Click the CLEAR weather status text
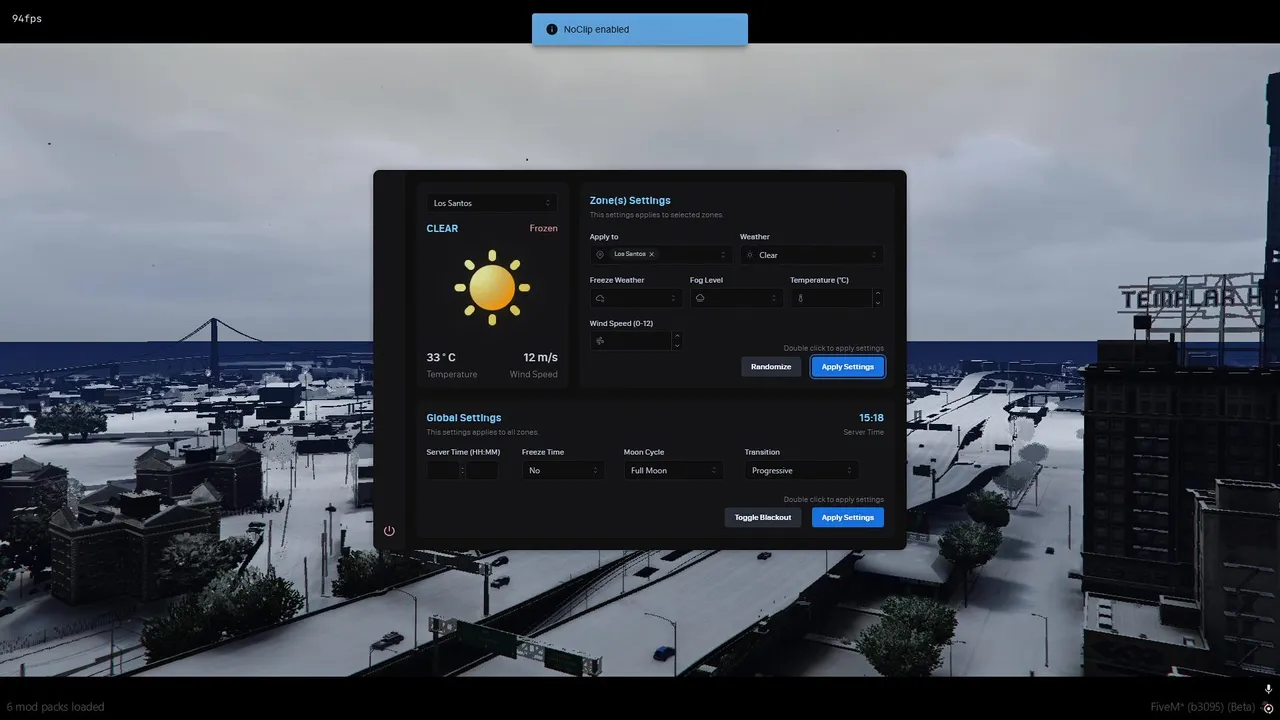This screenshot has height=720, width=1280. point(442,228)
